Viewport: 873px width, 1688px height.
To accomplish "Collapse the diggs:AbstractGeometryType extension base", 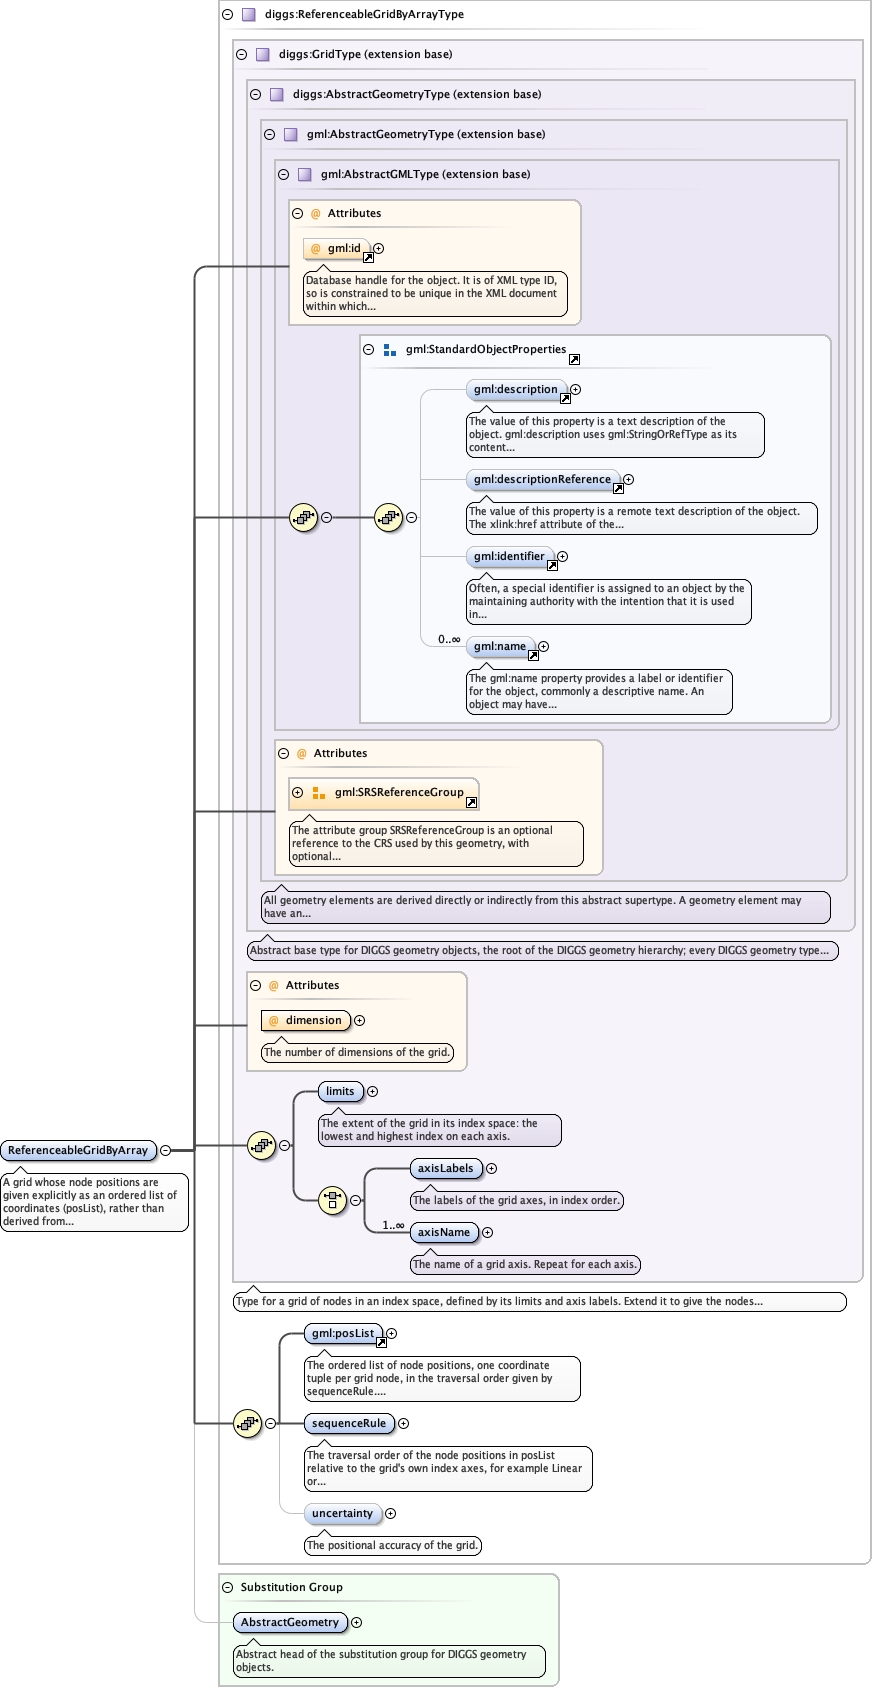I will pyautogui.click(x=256, y=95).
